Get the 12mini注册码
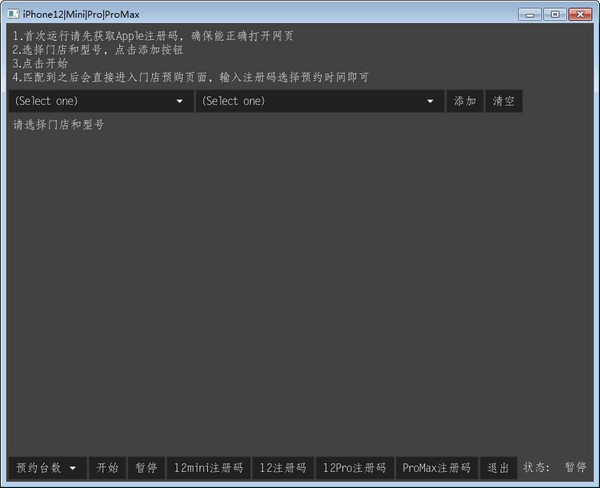 pyautogui.click(x=209, y=468)
